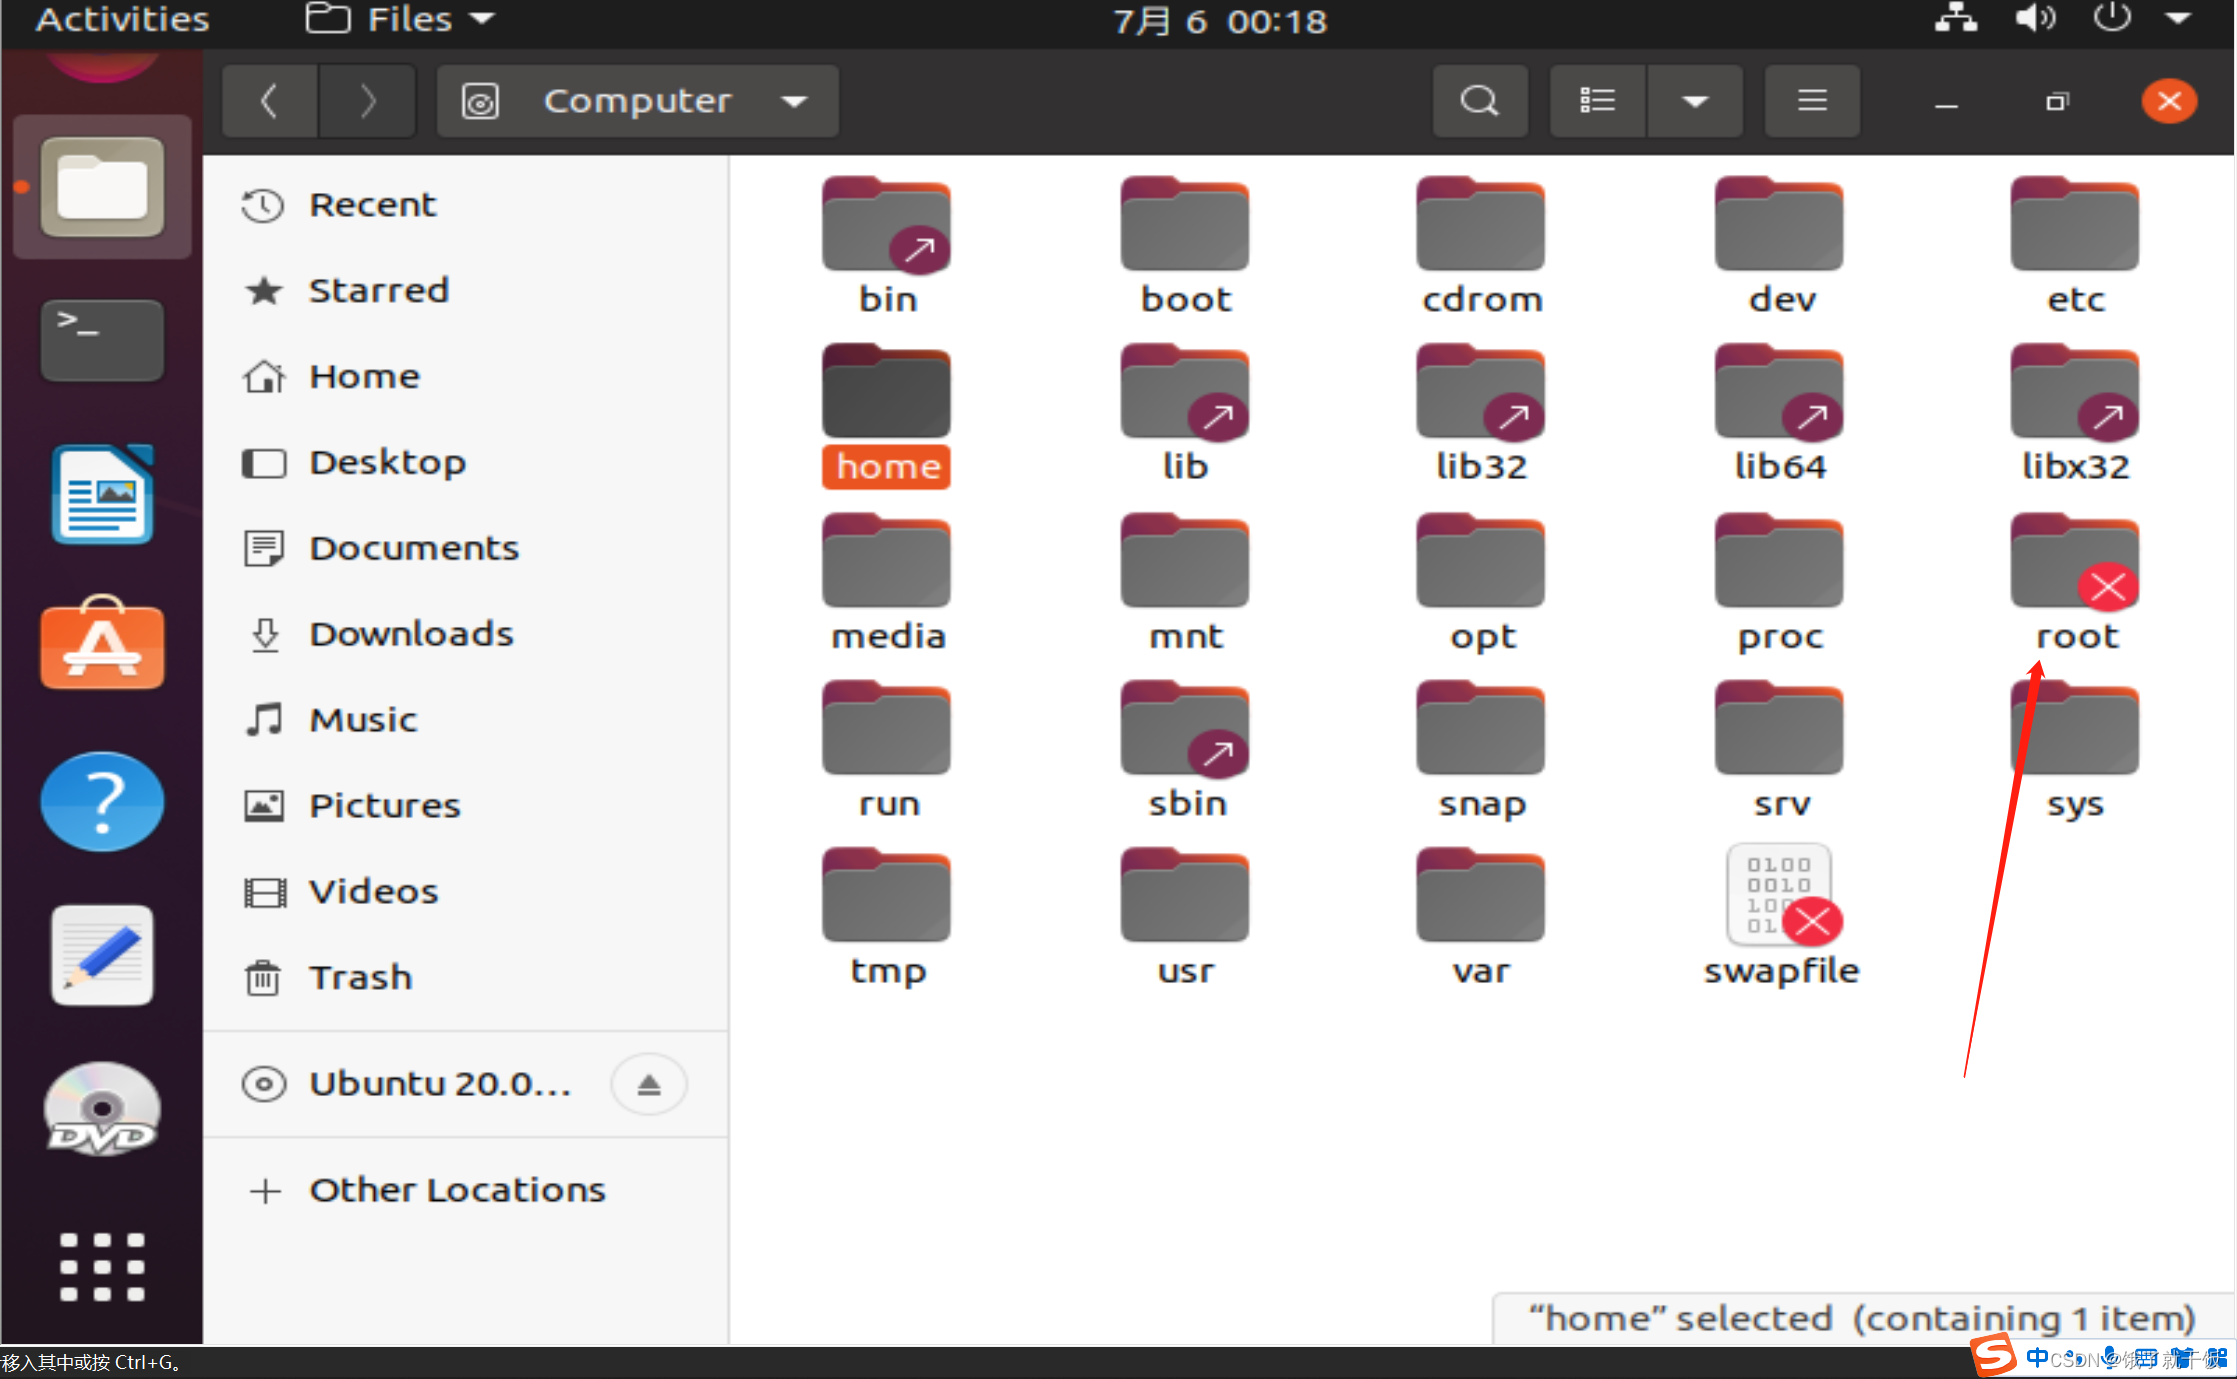Click the back navigation arrow
This screenshot has height=1379, width=2237.
[x=270, y=101]
